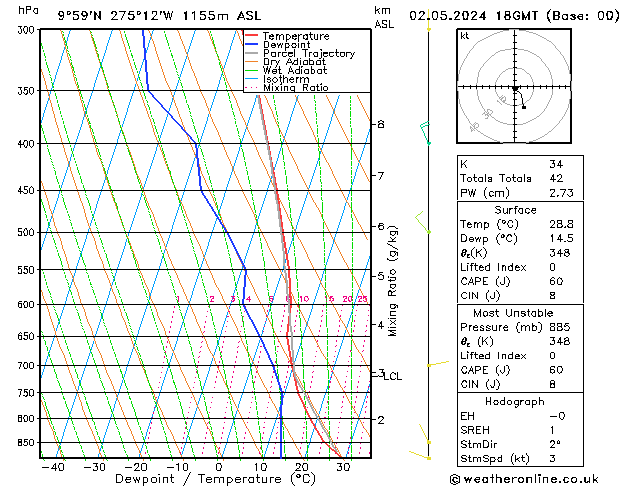
Task: Click the 'StmSpd (kt)' value '3'
Action: click(552, 459)
